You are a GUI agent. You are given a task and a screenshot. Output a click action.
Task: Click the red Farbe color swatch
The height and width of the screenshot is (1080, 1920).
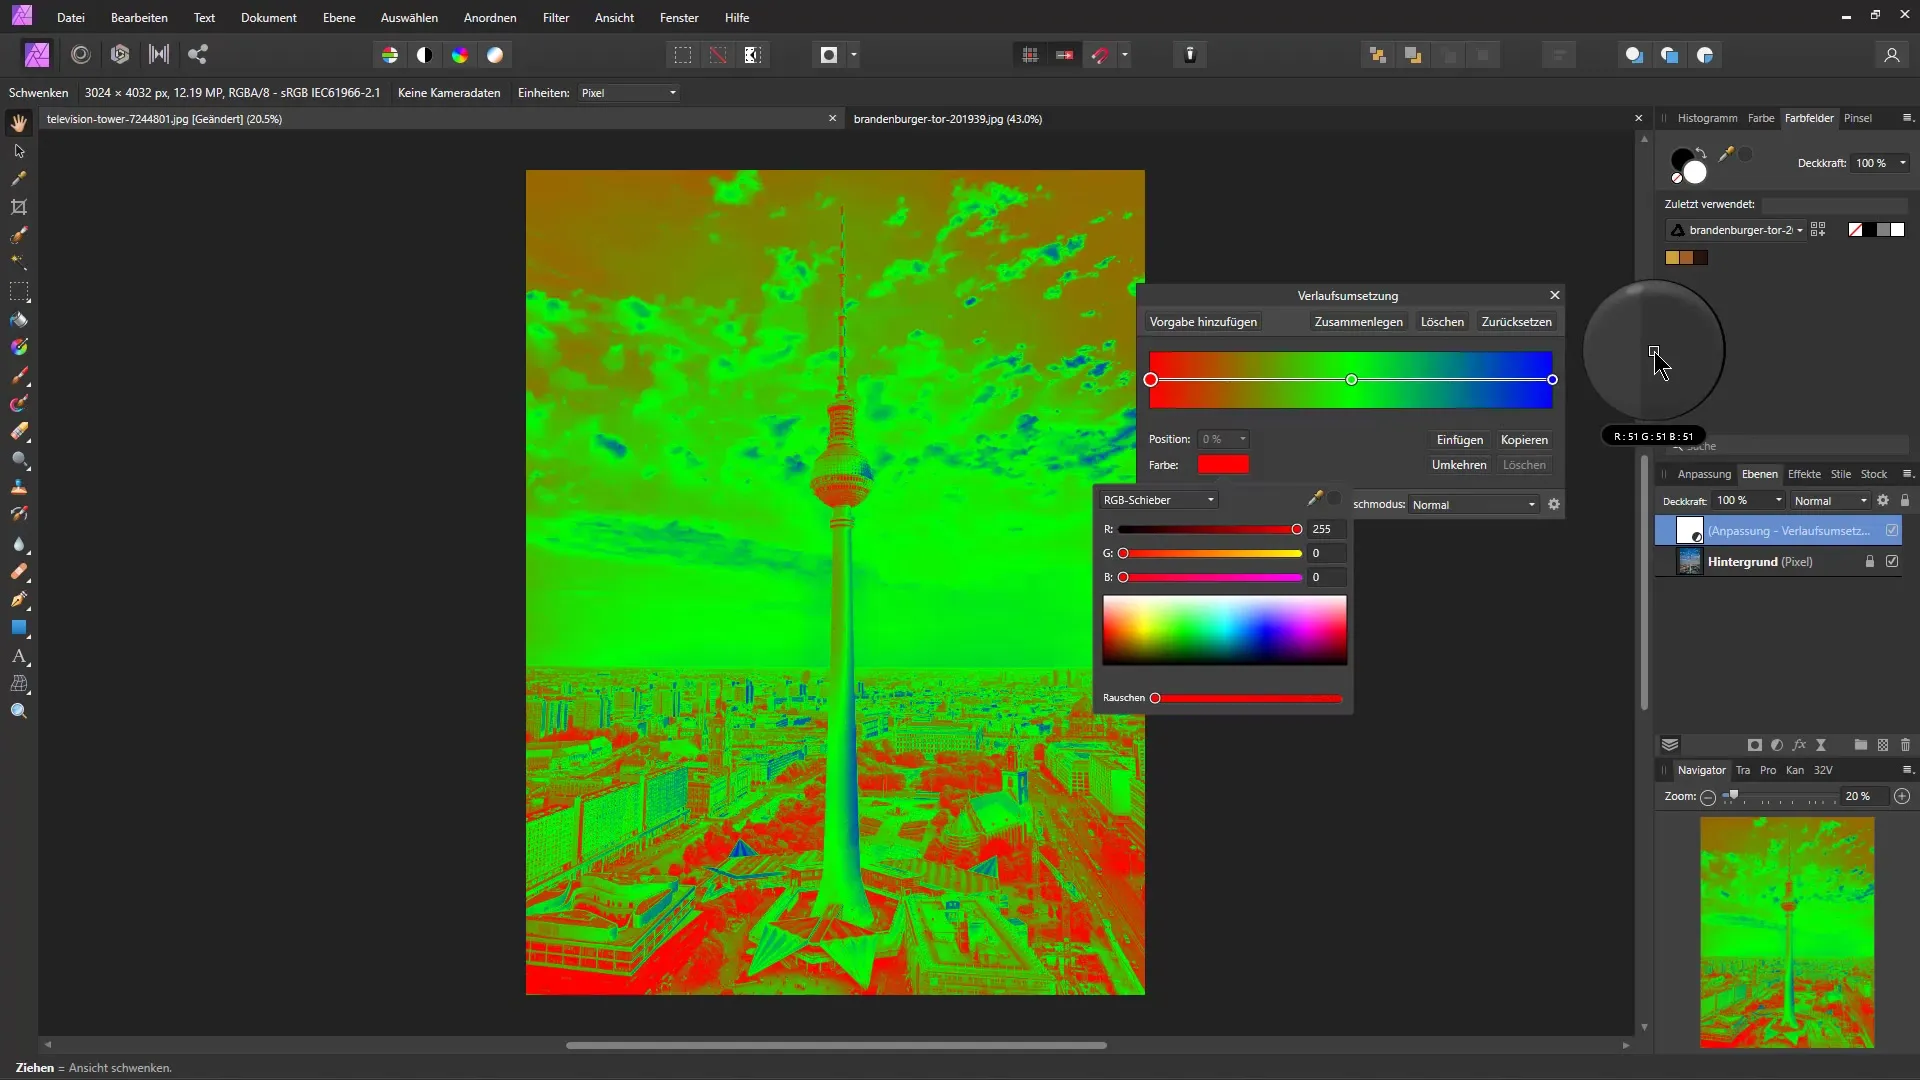[1223, 464]
